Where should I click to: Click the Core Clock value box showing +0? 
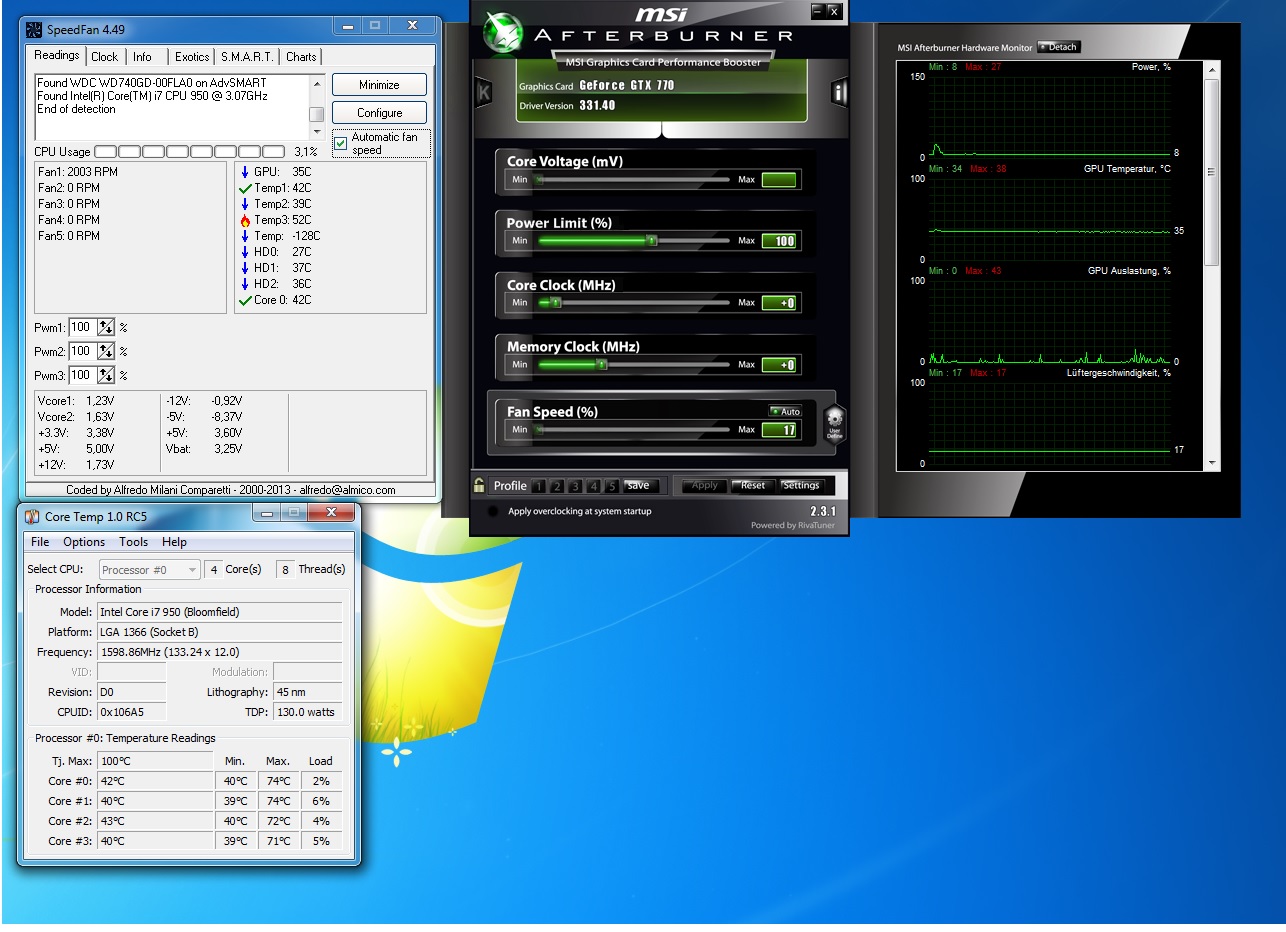tap(779, 303)
